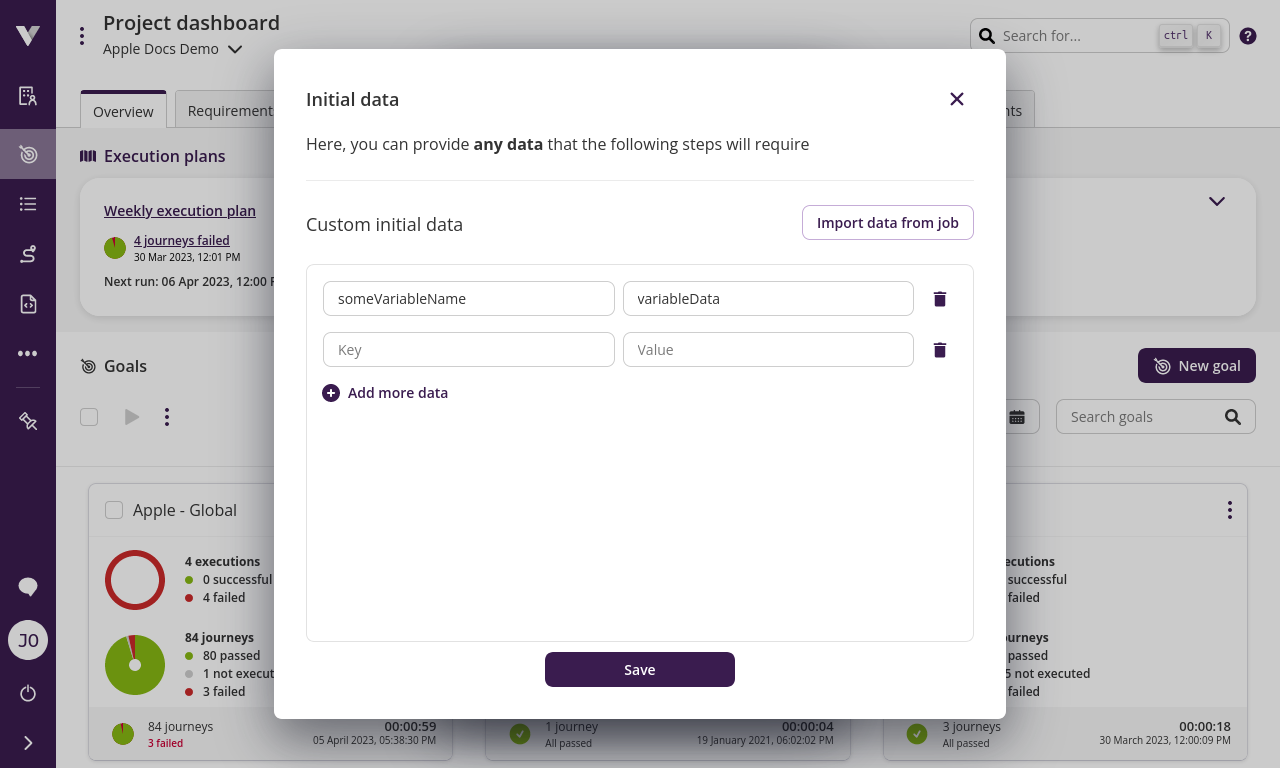Delete the empty Key/Value row

click(940, 350)
